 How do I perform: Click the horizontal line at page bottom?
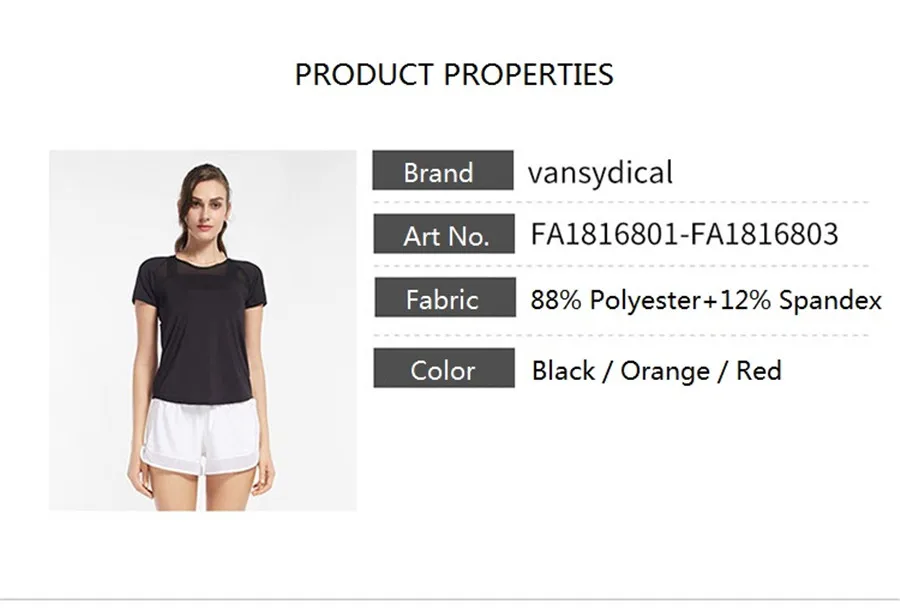(x=450, y=600)
